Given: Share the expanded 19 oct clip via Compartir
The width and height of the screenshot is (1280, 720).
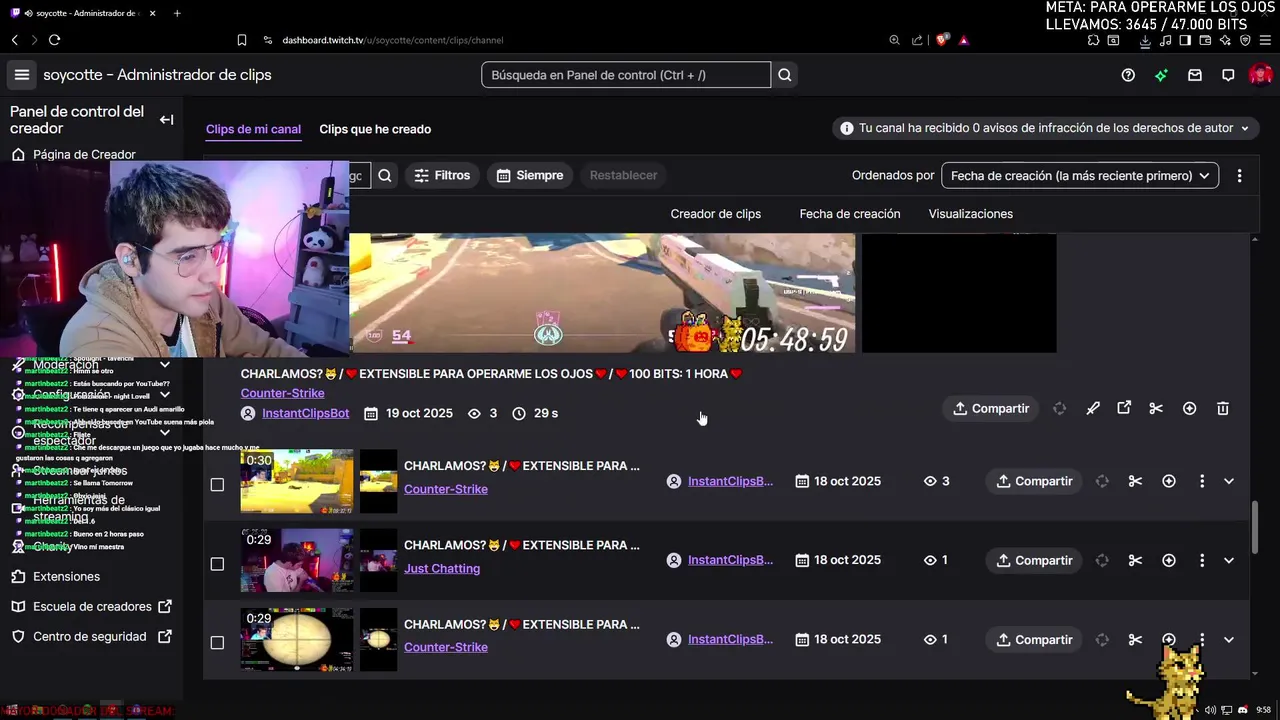Looking at the screenshot, I should (991, 408).
